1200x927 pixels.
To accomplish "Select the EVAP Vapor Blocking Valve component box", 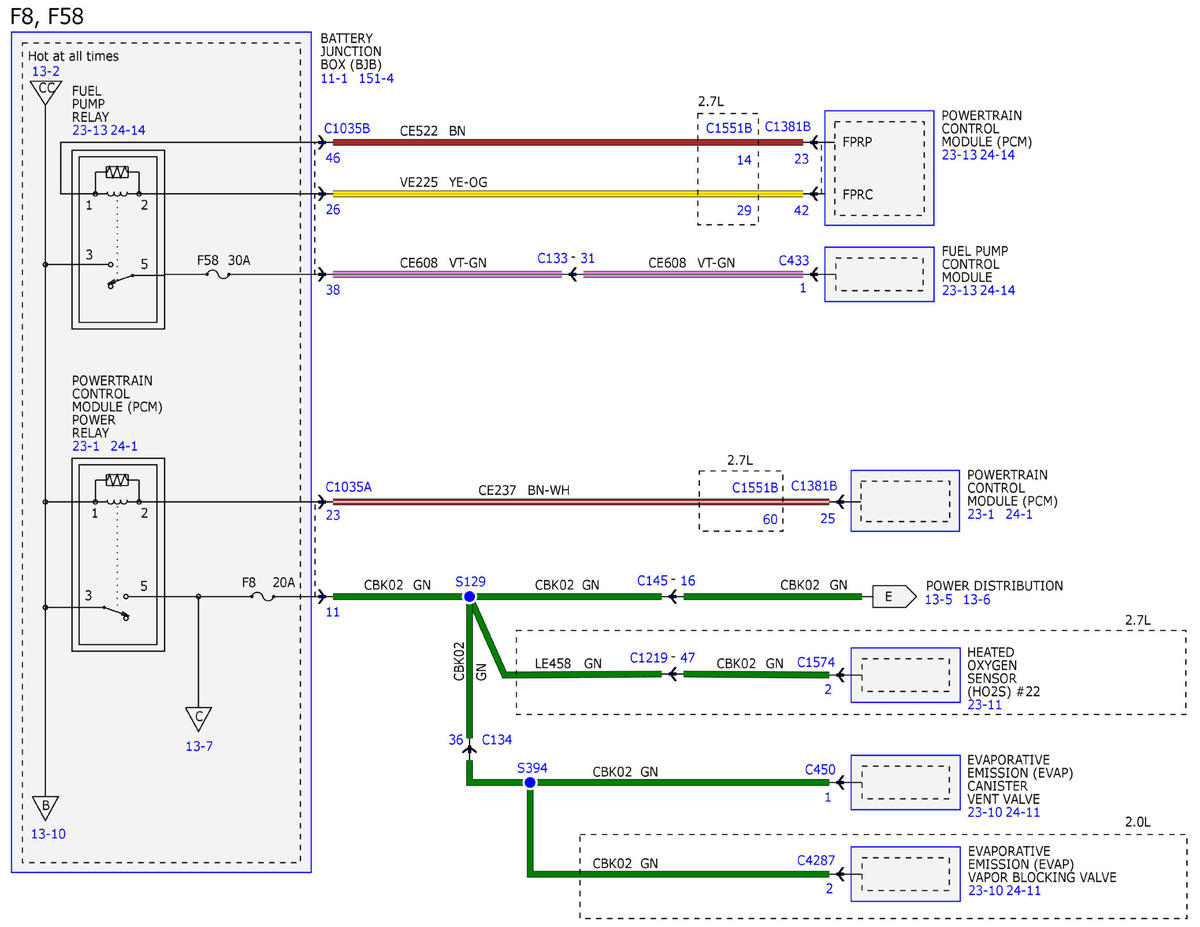I will (905, 873).
